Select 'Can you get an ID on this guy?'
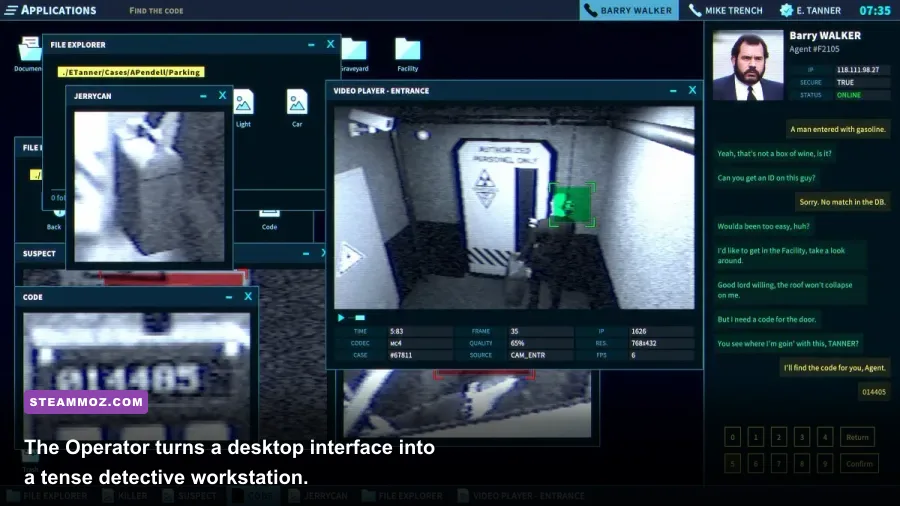The height and width of the screenshot is (506, 900). point(766,178)
